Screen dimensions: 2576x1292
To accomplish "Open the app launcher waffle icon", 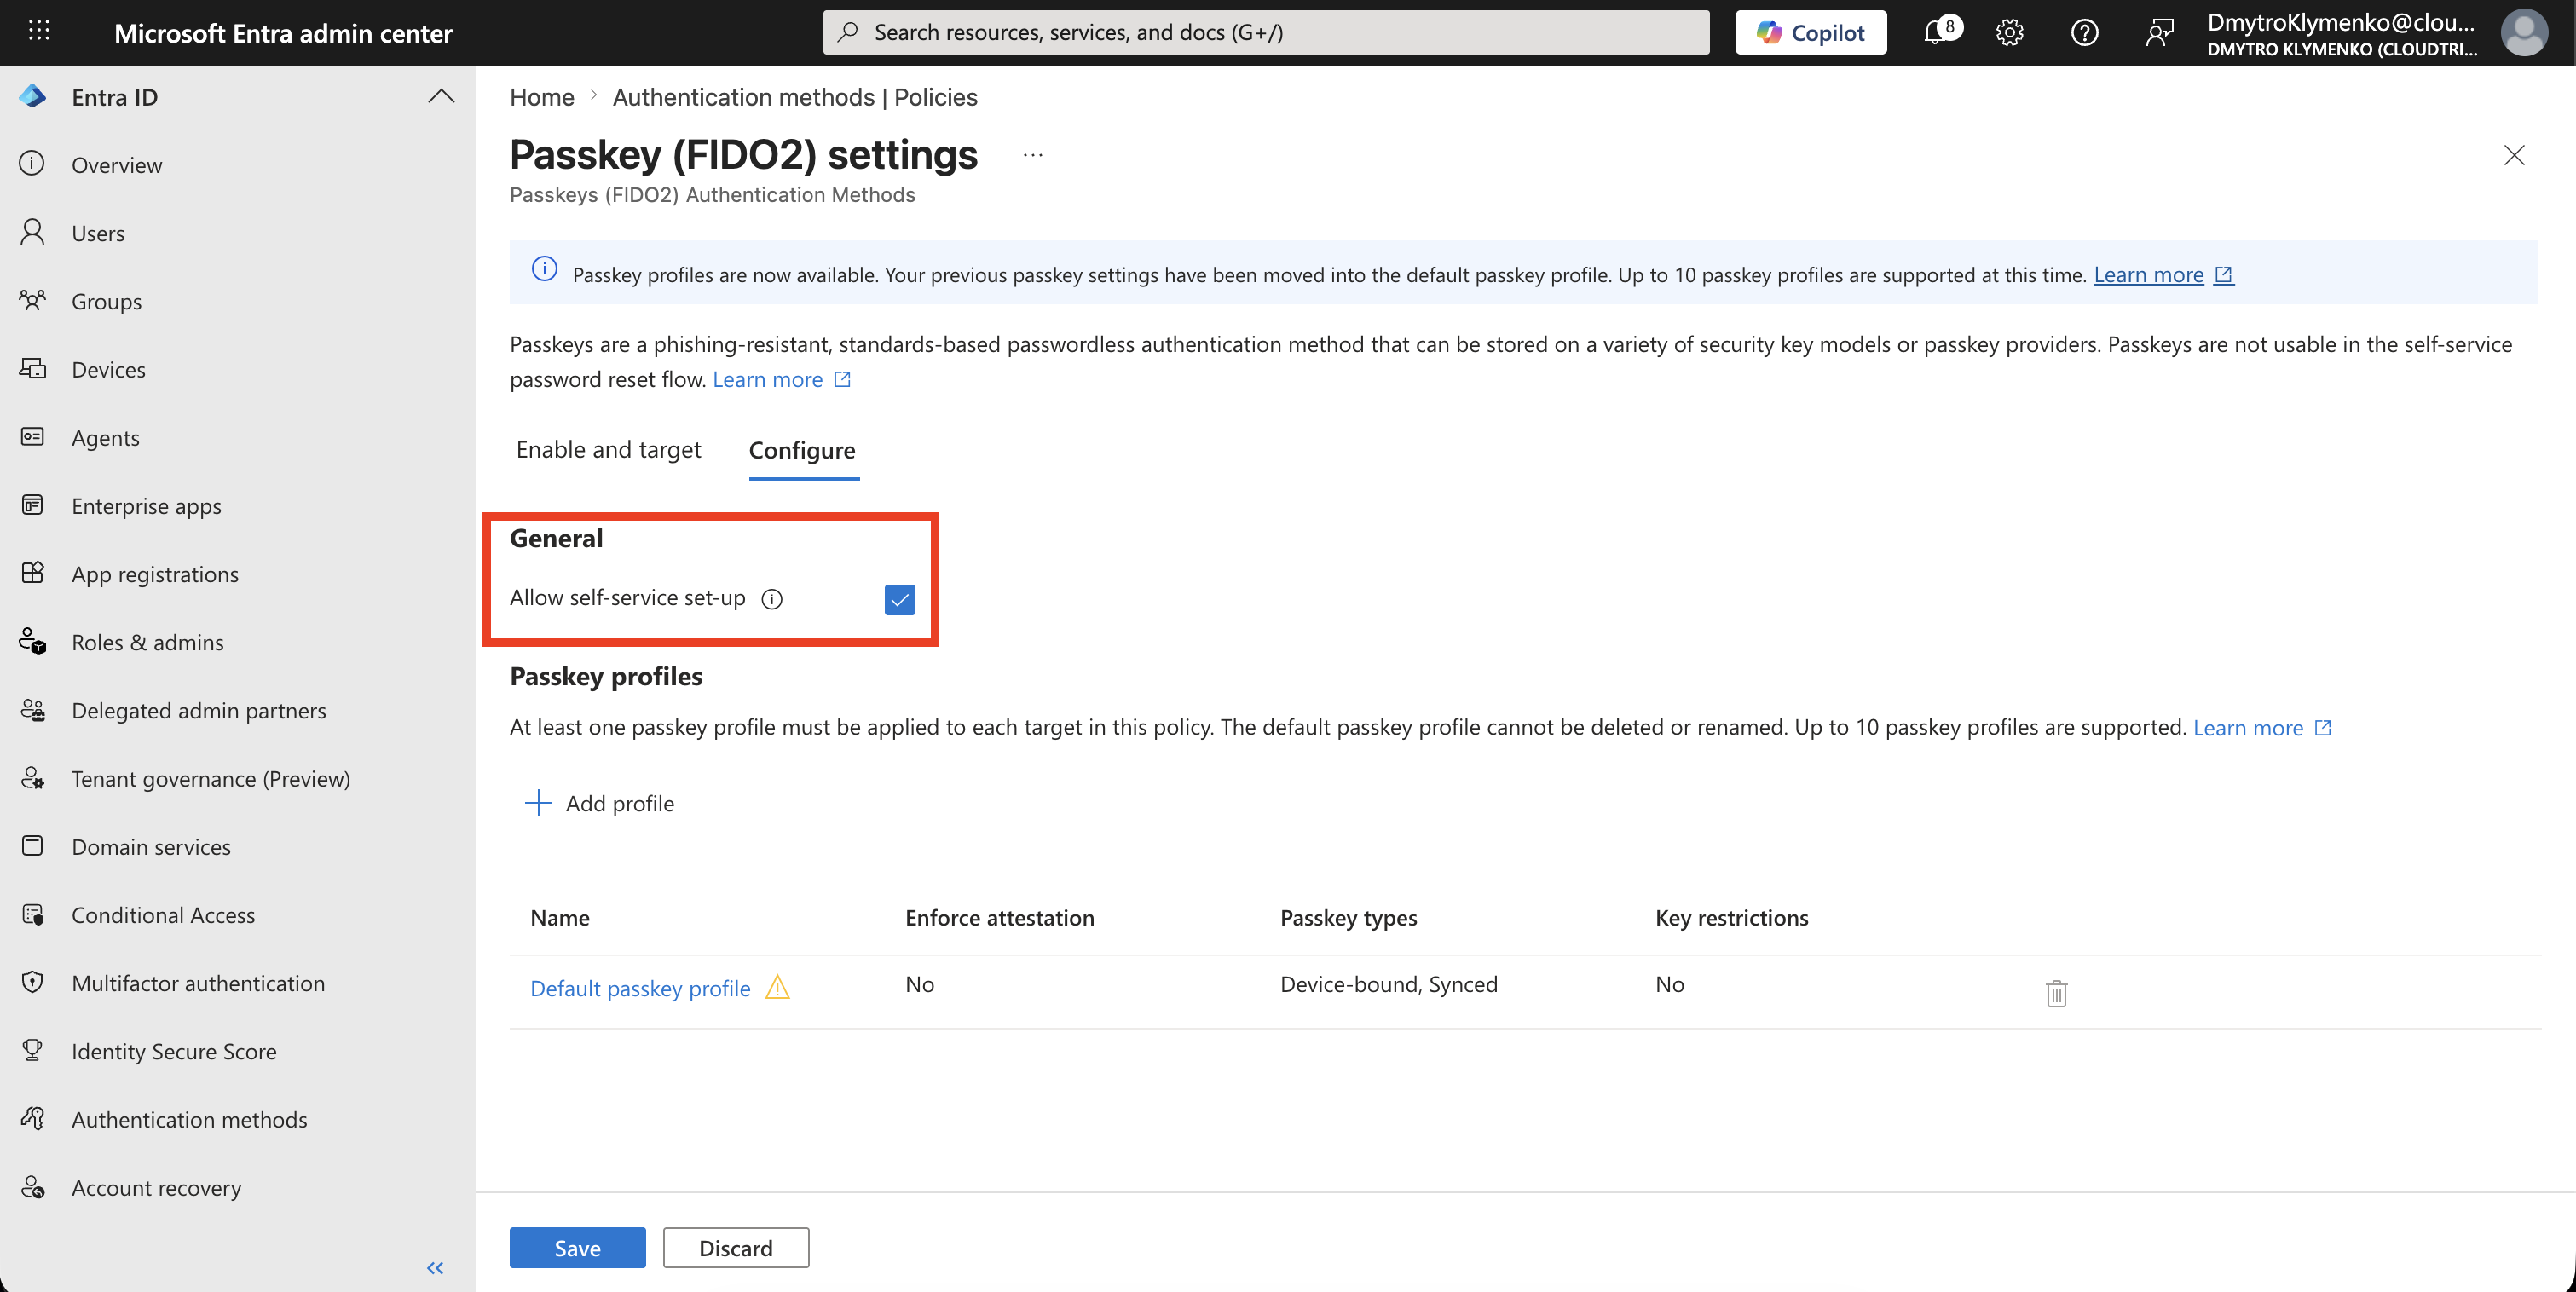I will [39, 32].
